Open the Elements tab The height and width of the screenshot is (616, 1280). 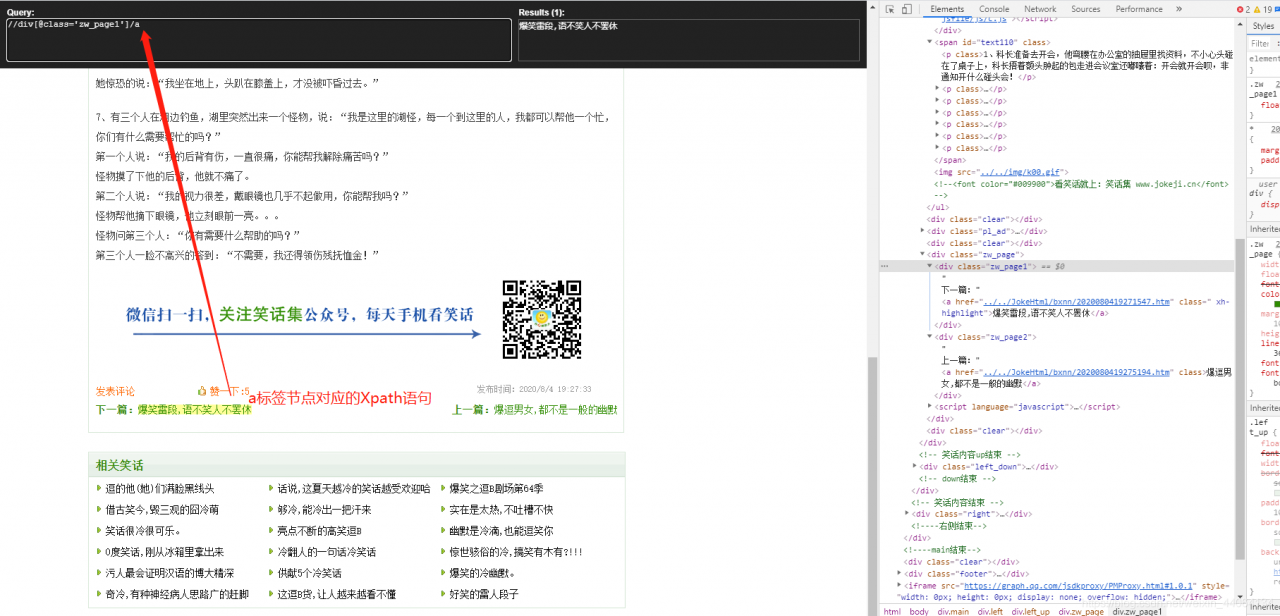pos(947,9)
